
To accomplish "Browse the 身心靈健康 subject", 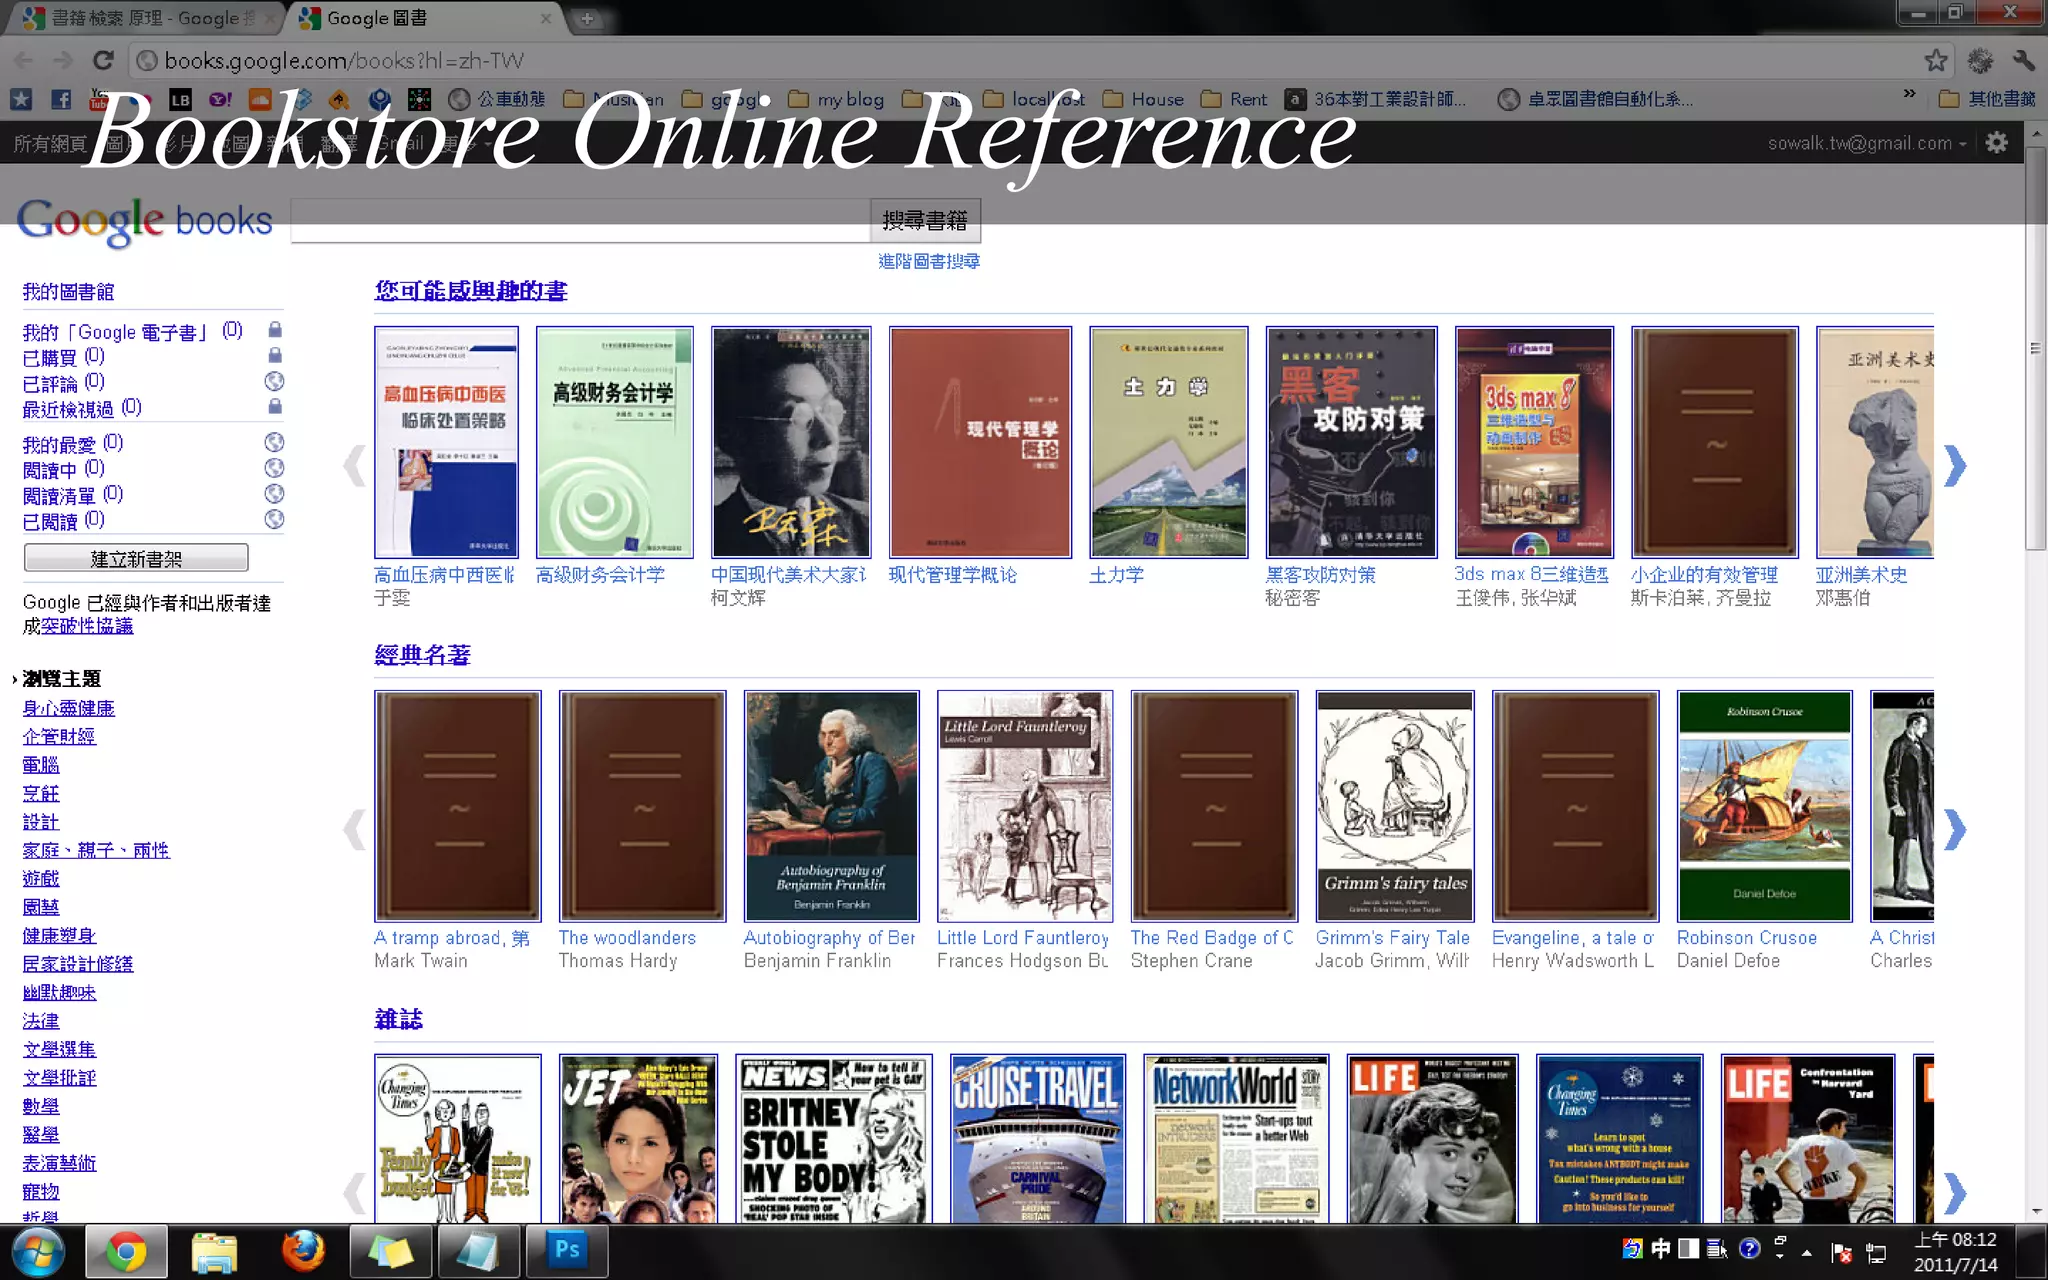I will (68, 708).
